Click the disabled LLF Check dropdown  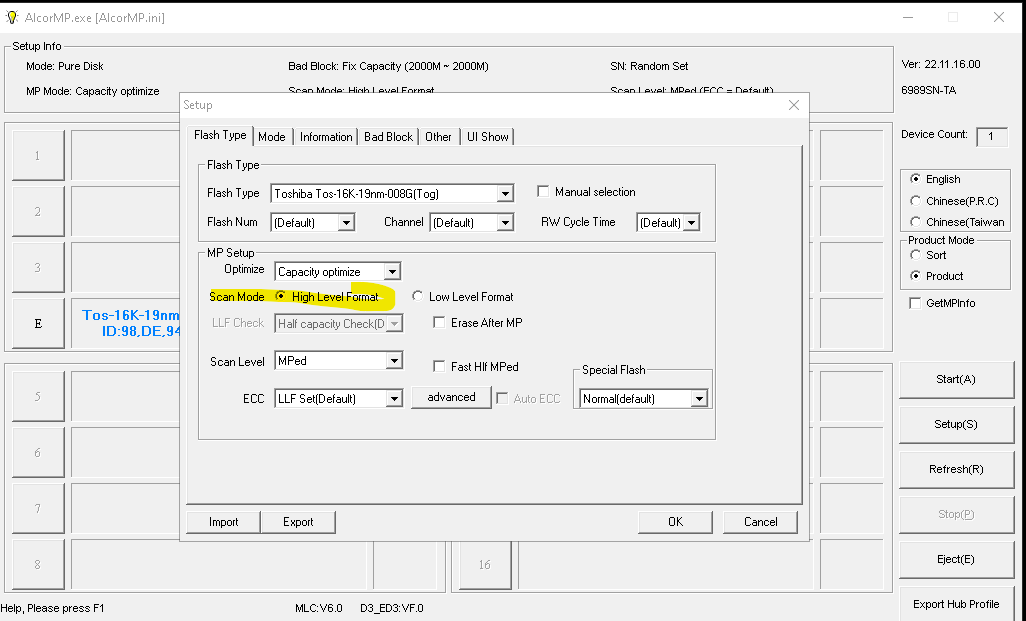(338, 323)
